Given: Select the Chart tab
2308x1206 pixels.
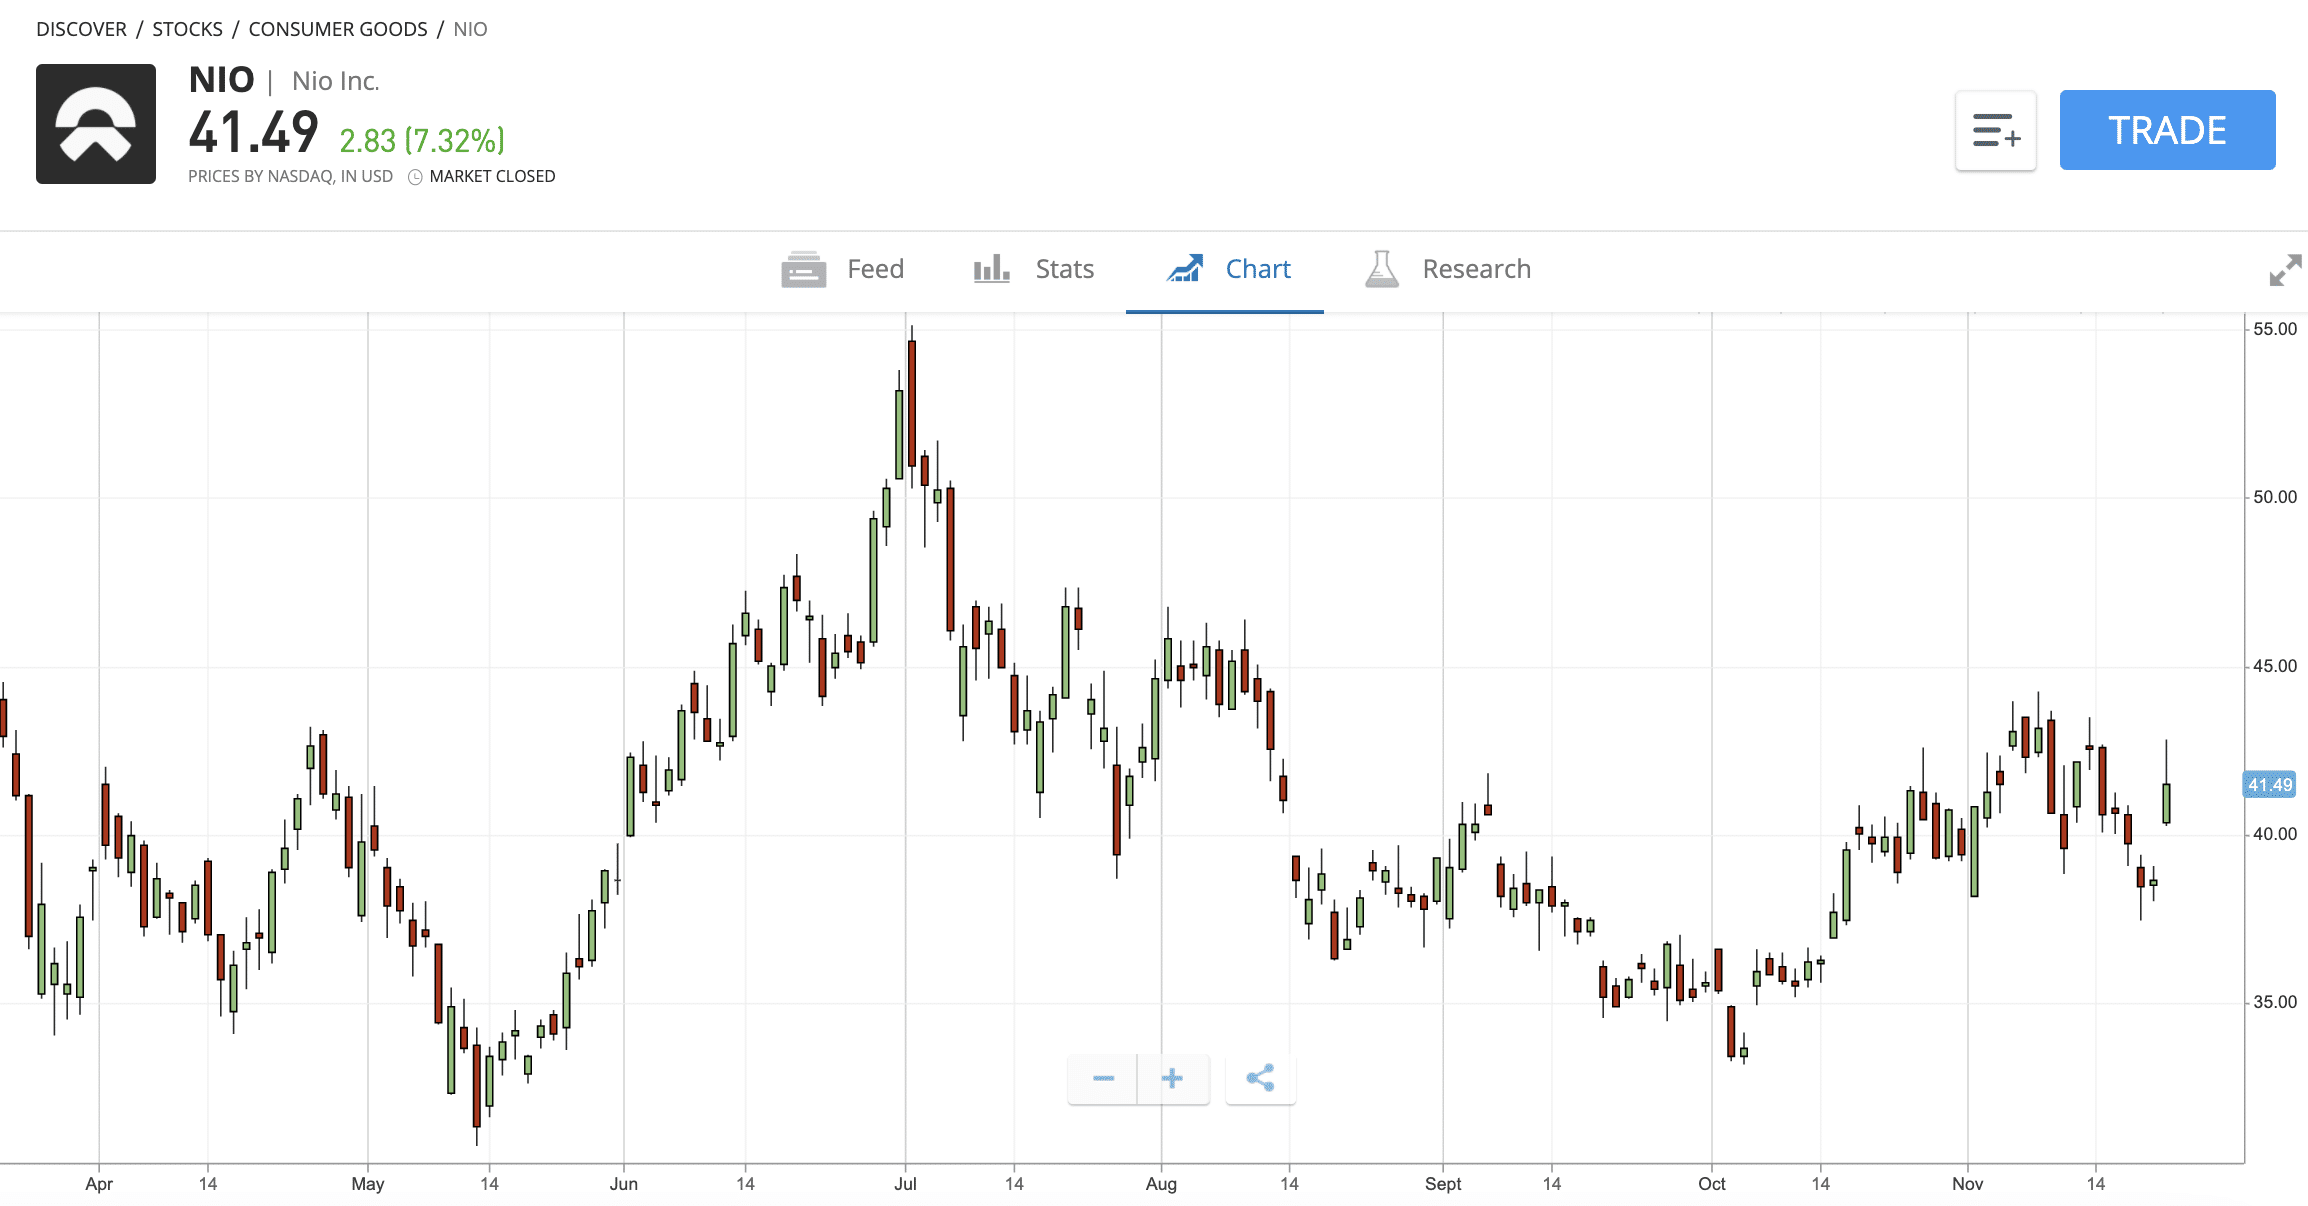Looking at the screenshot, I should (x=1227, y=269).
